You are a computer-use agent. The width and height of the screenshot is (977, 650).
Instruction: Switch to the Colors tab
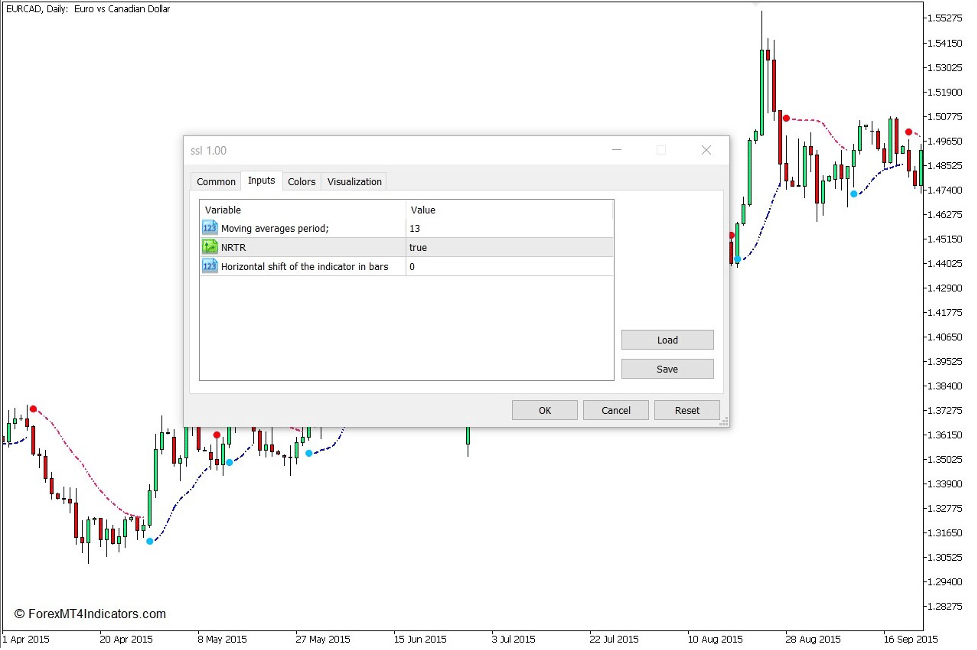tap(301, 181)
